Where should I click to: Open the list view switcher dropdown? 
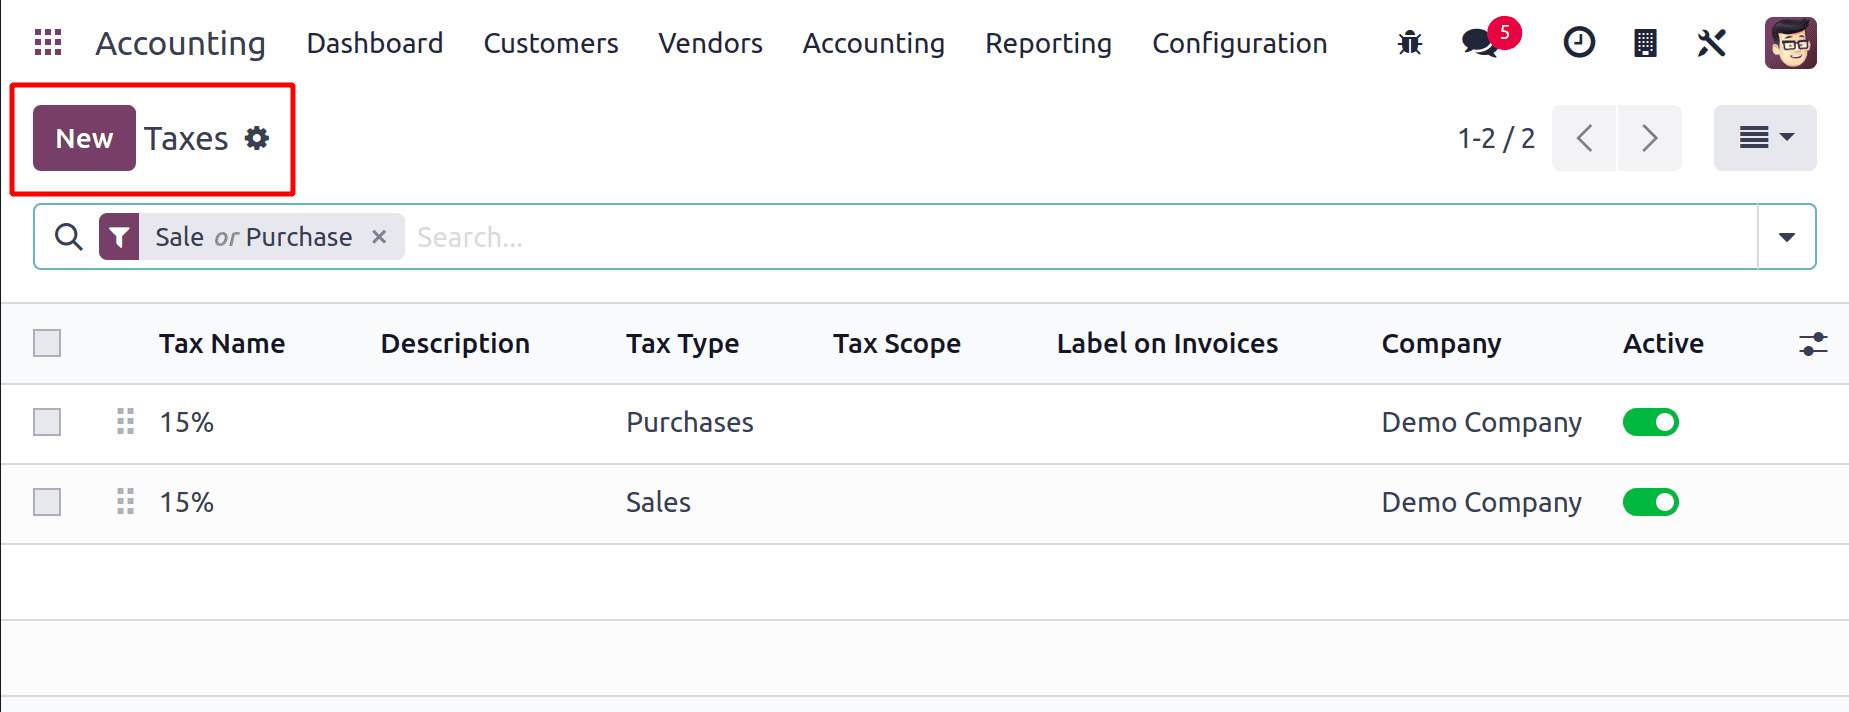pyautogui.click(x=1765, y=138)
